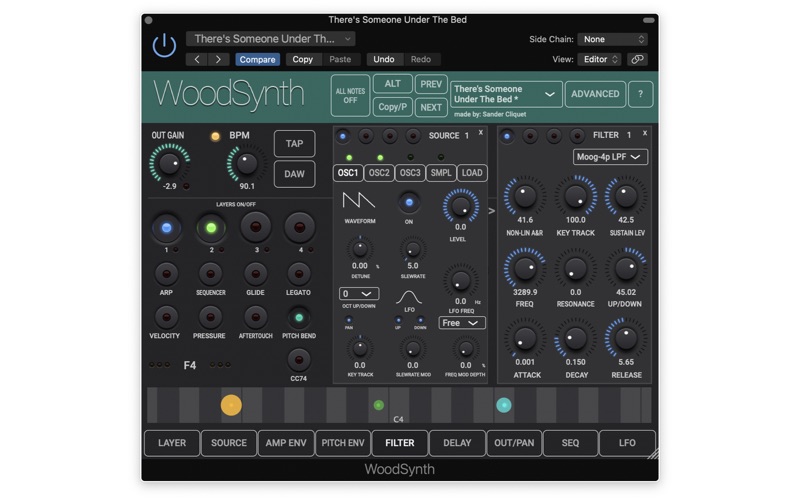Click the green dot on the keyboard strip

click(x=379, y=405)
